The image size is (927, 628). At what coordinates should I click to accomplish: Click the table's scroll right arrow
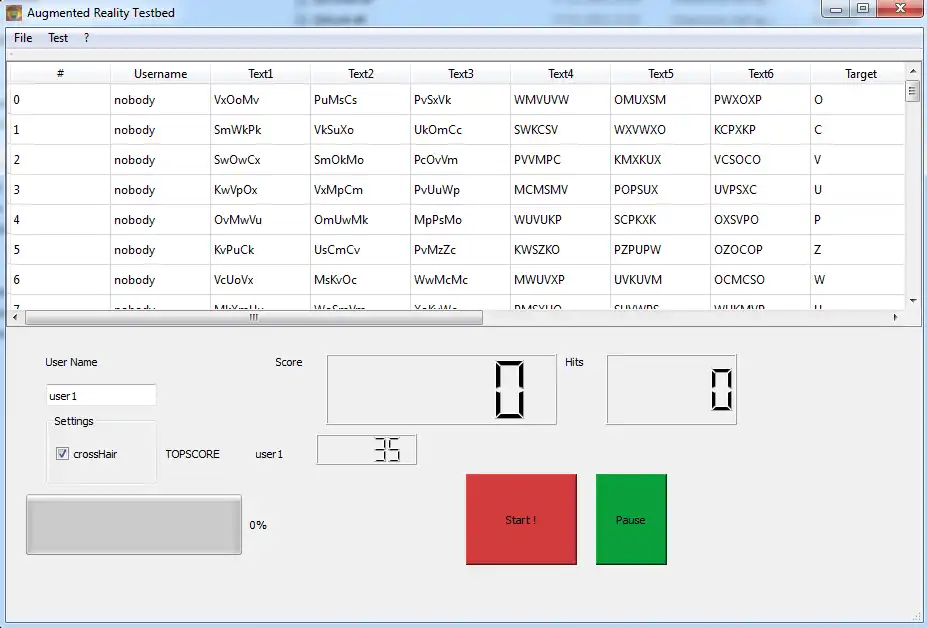[896, 318]
